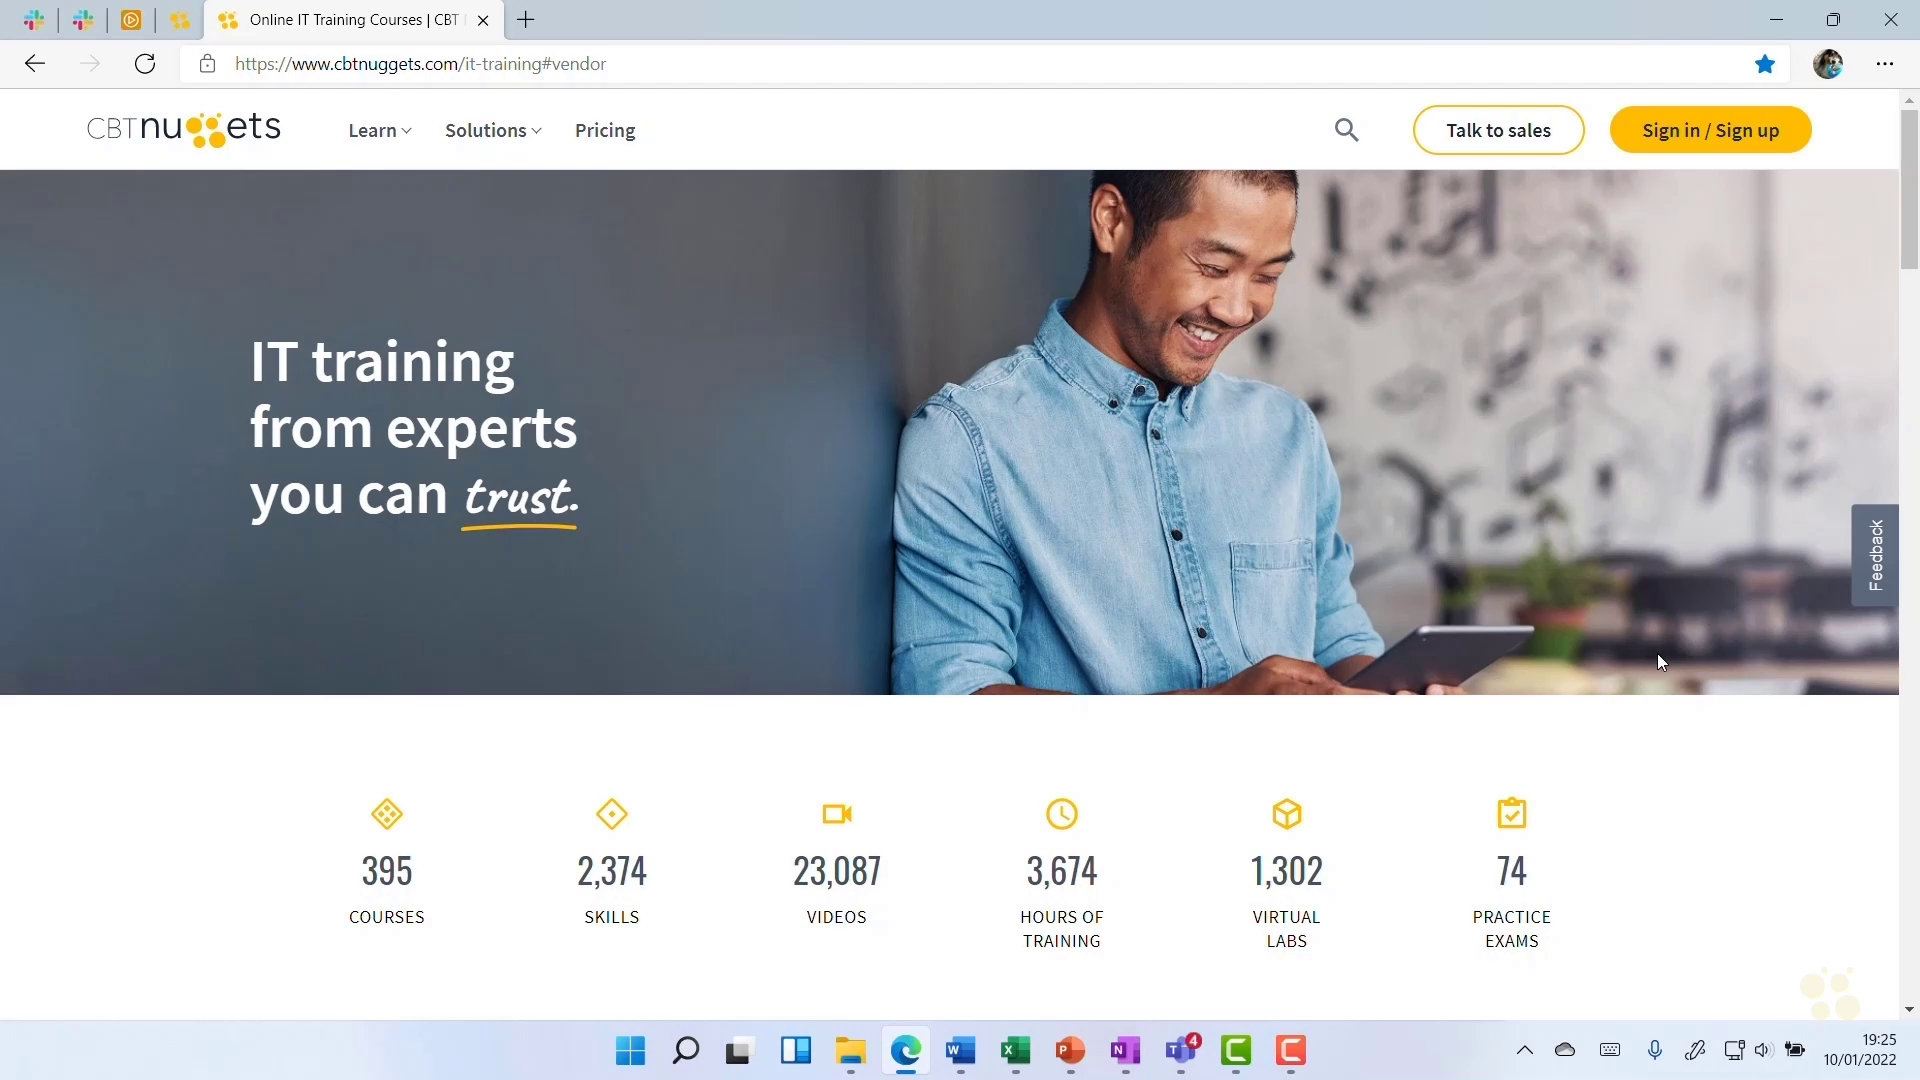Click the padlock site info icon
The height and width of the screenshot is (1080, 1920).
pyautogui.click(x=207, y=64)
